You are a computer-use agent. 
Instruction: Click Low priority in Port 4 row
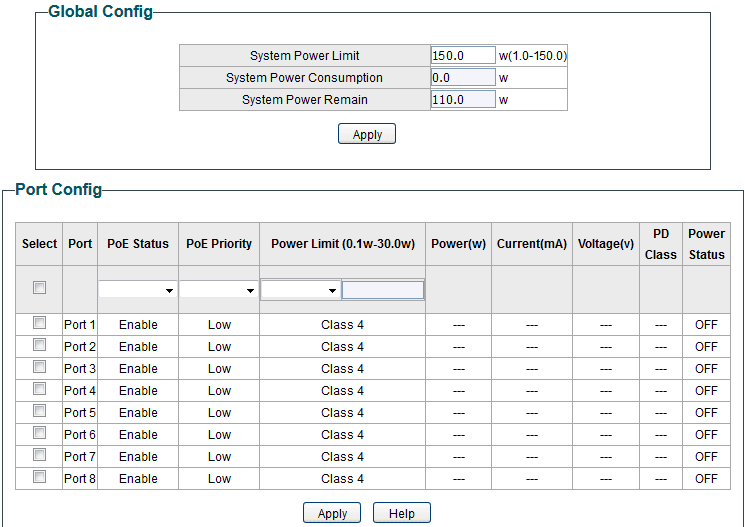pos(220,391)
